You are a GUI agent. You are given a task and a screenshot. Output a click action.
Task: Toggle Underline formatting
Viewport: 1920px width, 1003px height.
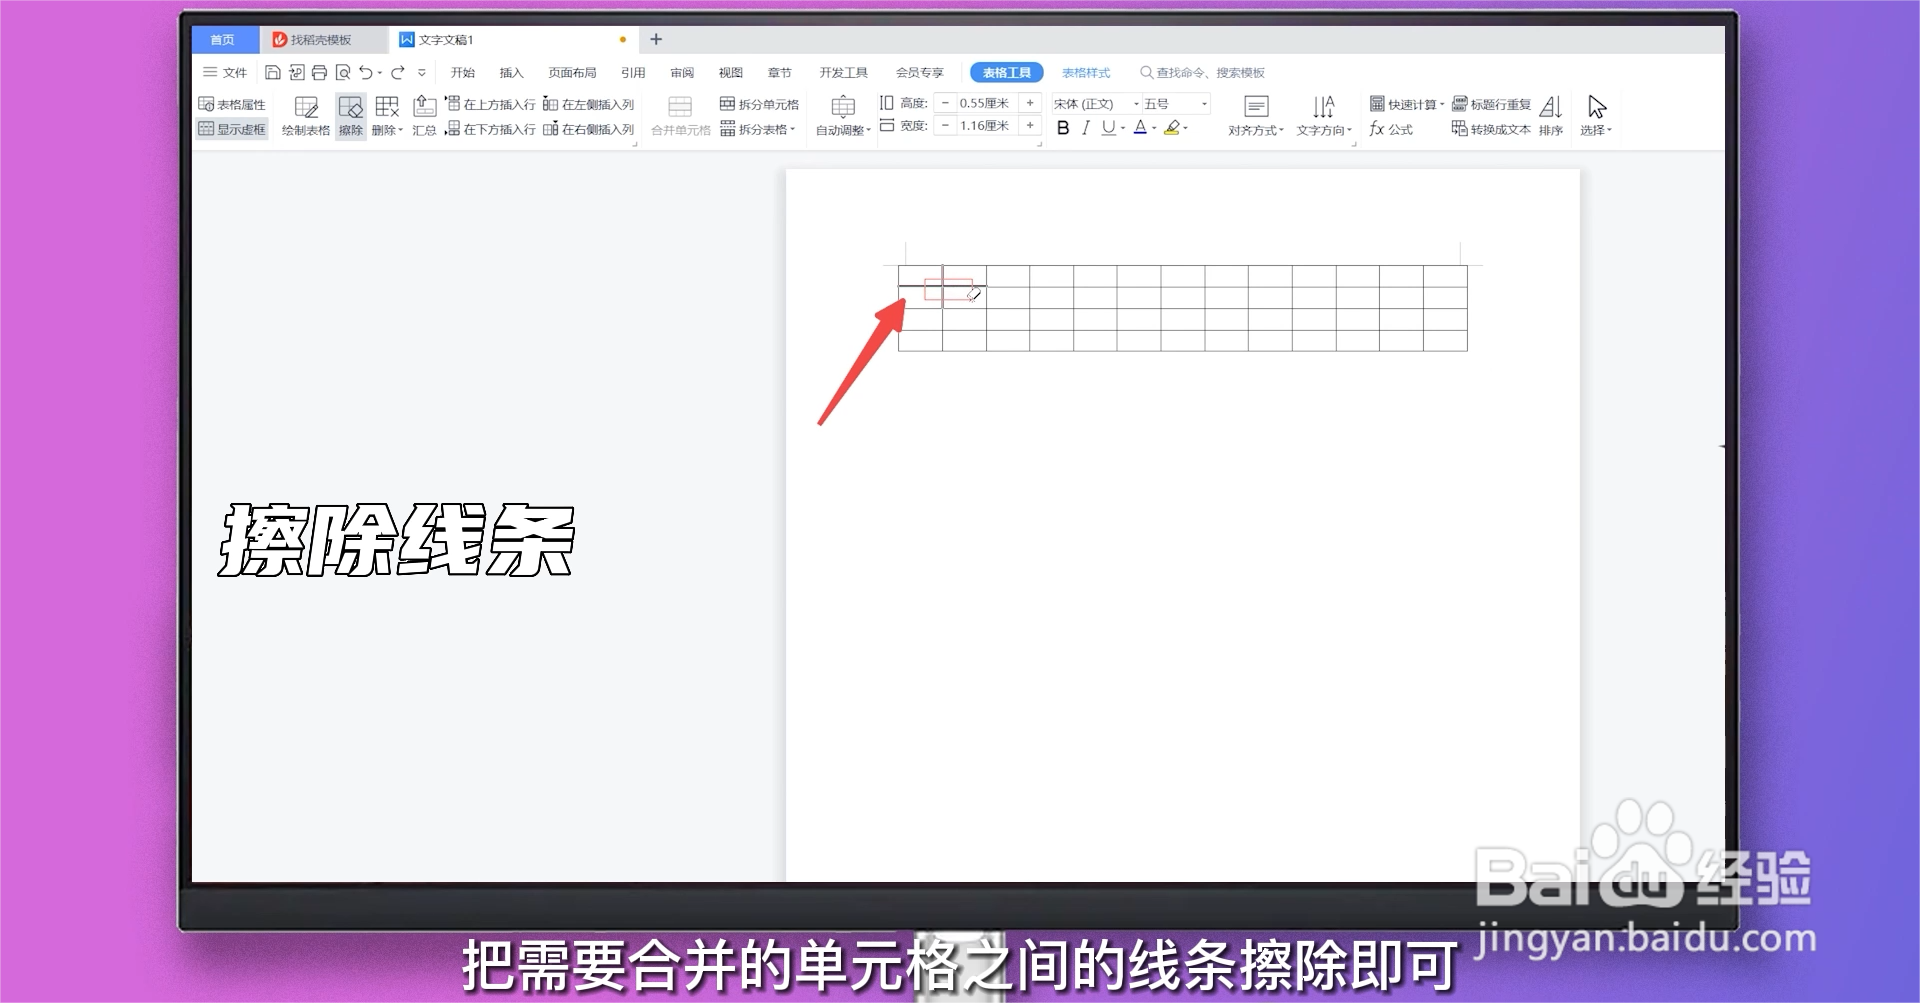coord(1108,128)
